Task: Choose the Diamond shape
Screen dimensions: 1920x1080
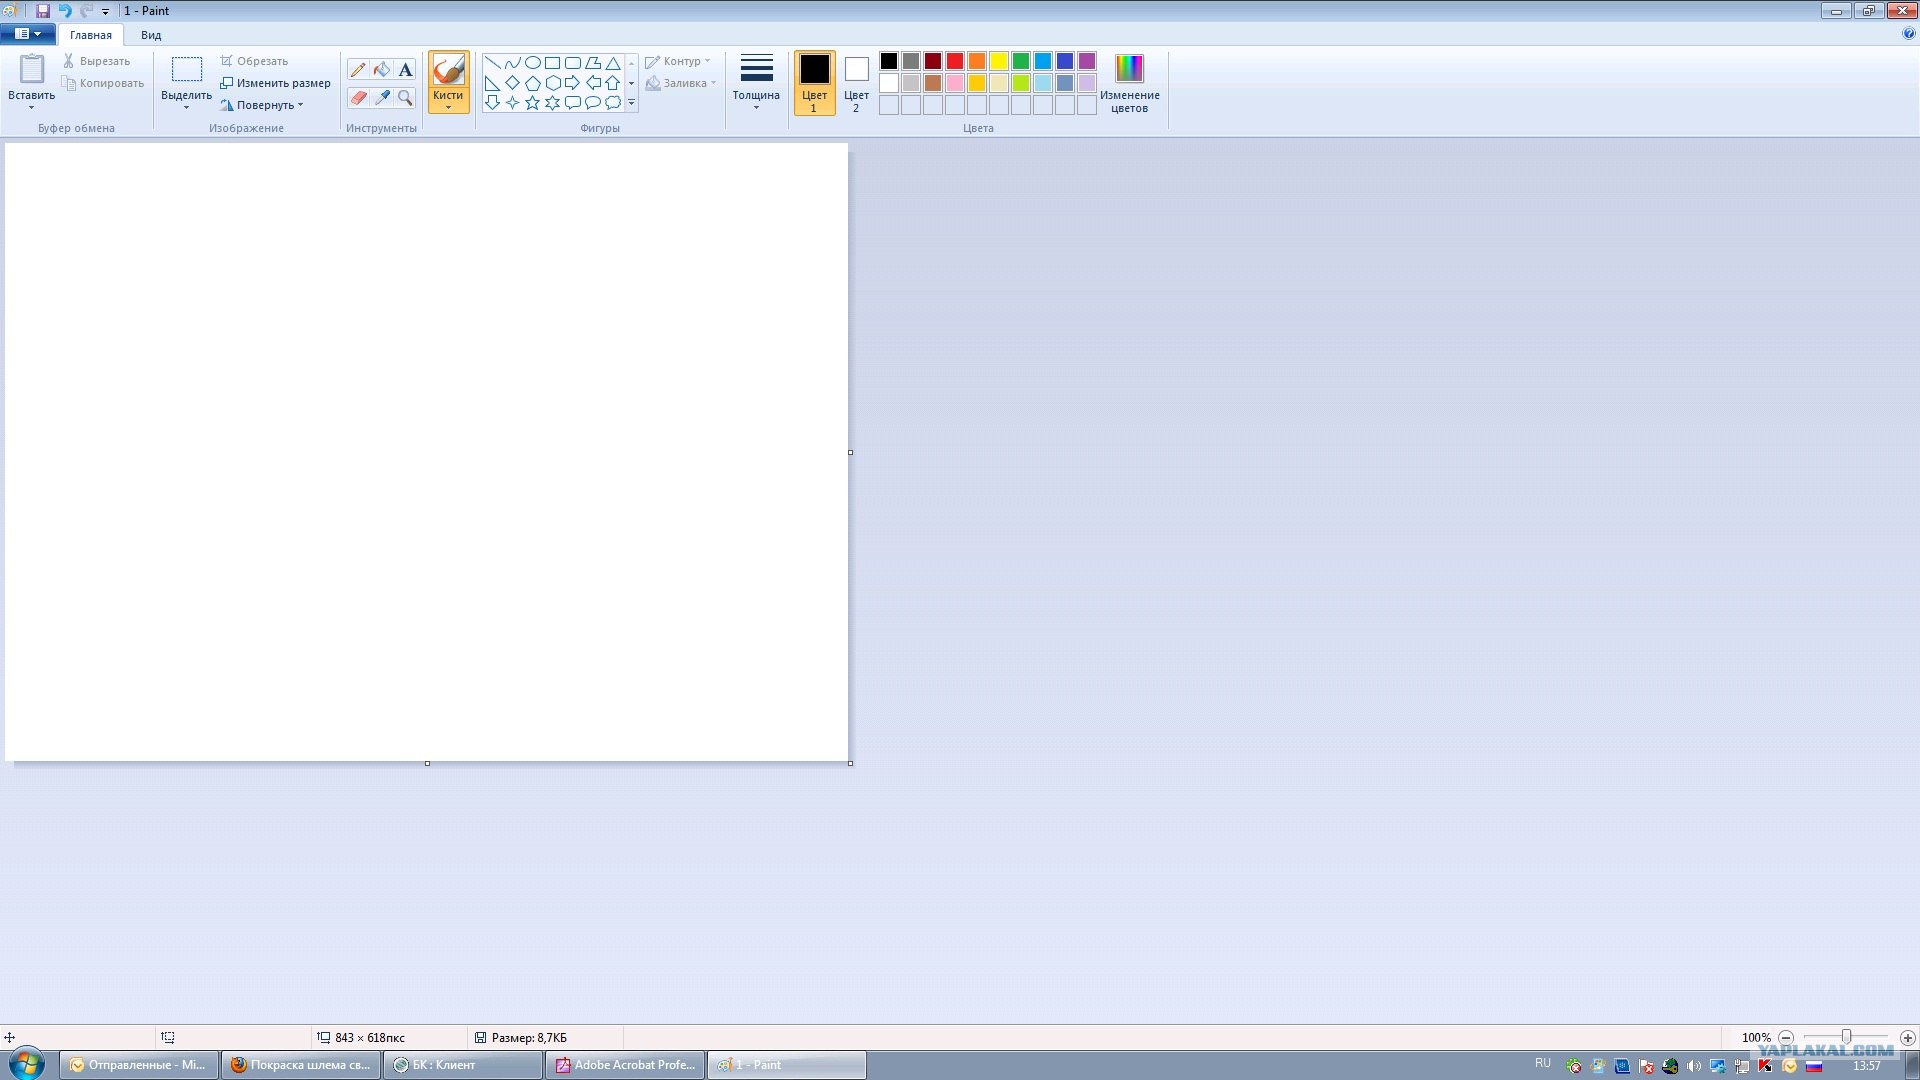Action: tap(512, 83)
